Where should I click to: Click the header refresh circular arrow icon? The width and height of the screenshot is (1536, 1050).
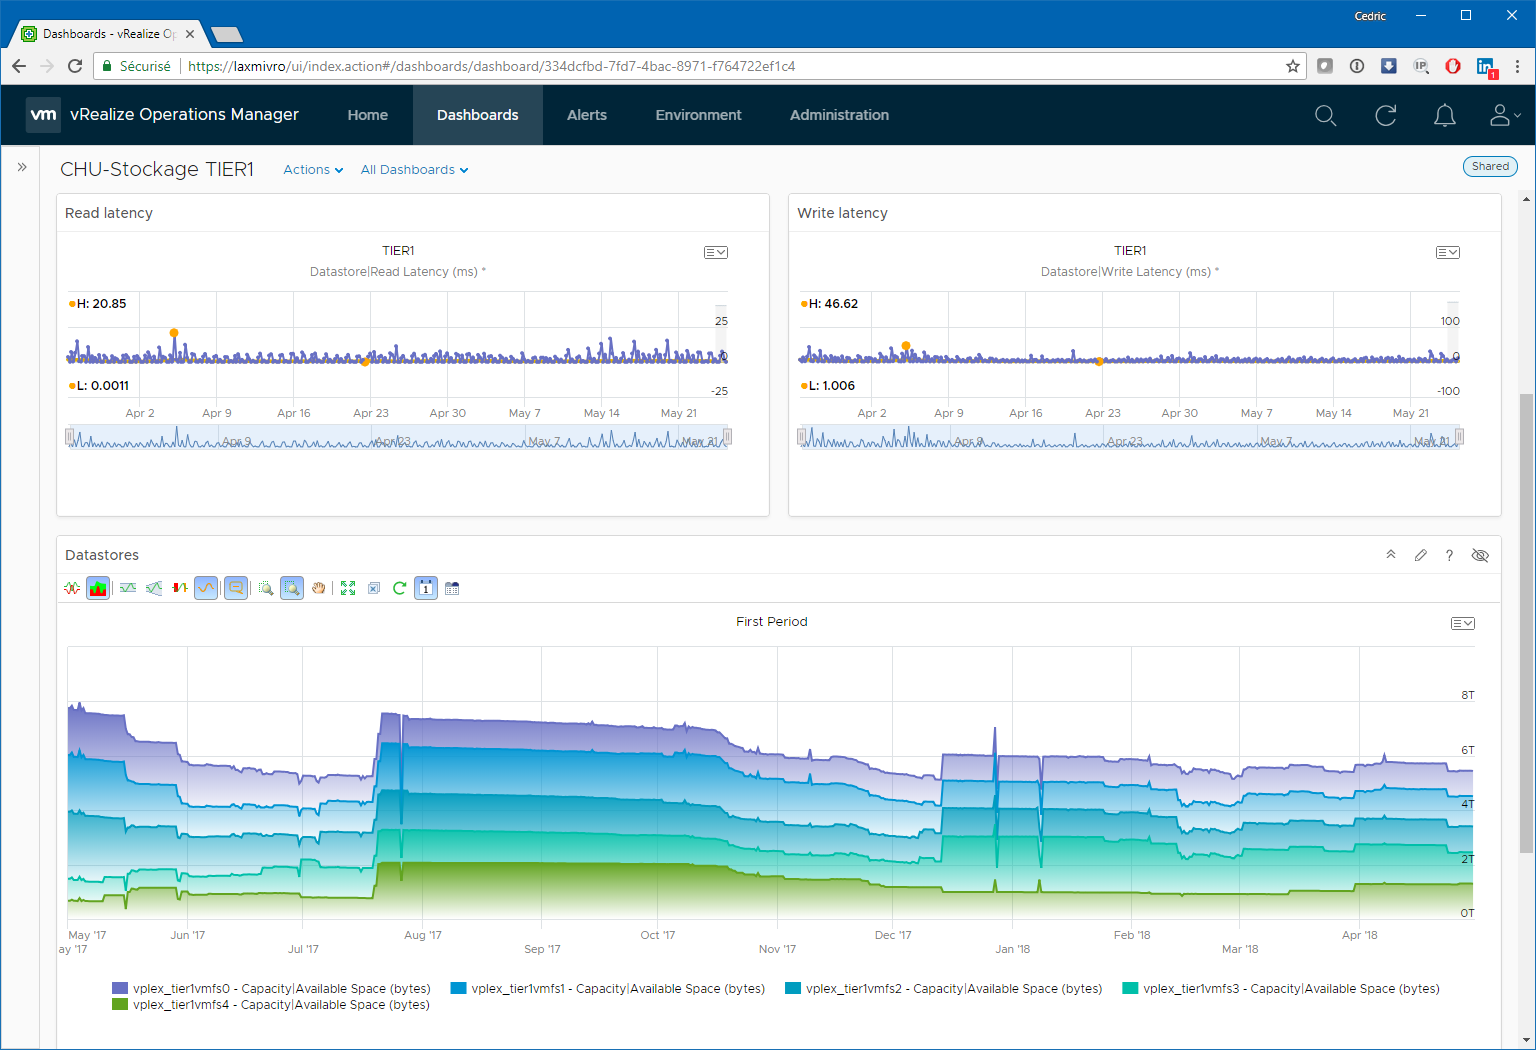(x=1385, y=116)
